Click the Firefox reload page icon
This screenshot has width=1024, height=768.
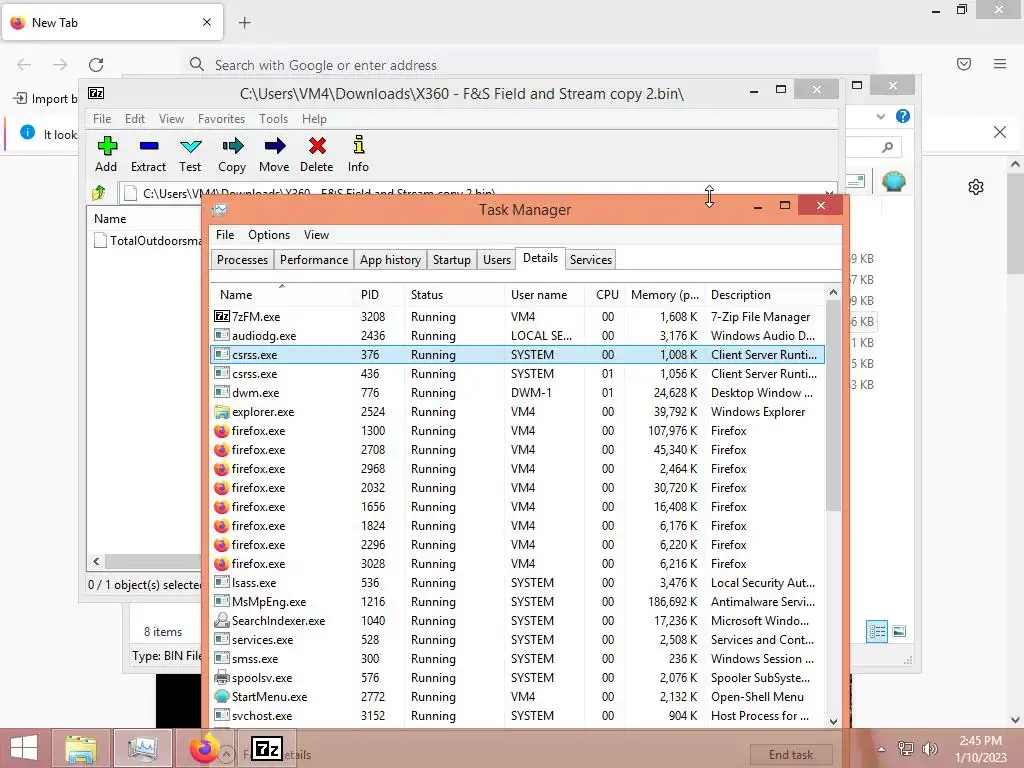tap(96, 64)
